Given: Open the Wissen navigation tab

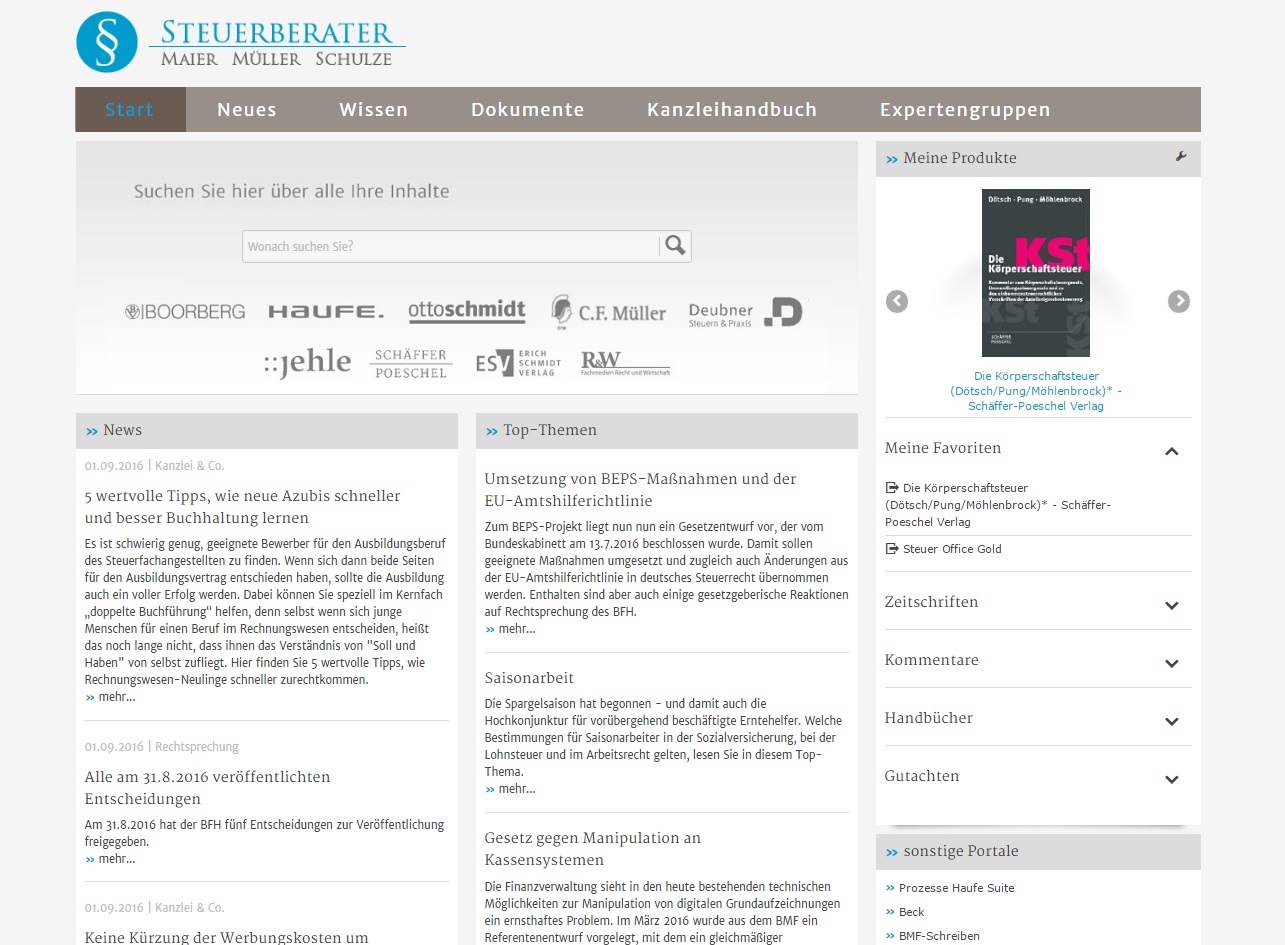Looking at the screenshot, I should (373, 110).
